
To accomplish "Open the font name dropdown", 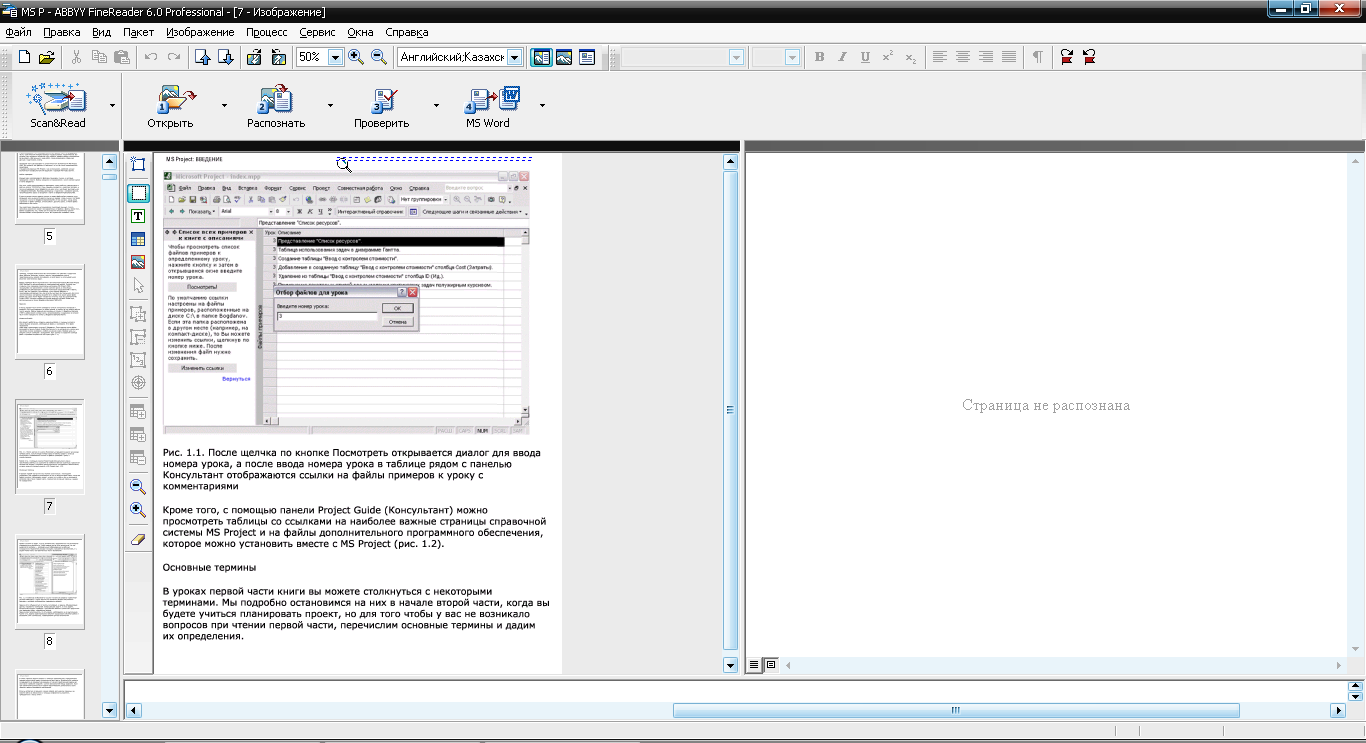I will click(x=736, y=58).
